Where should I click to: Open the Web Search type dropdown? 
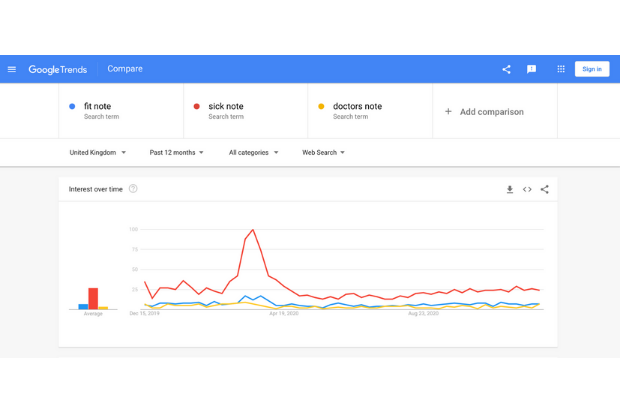(323, 152)
